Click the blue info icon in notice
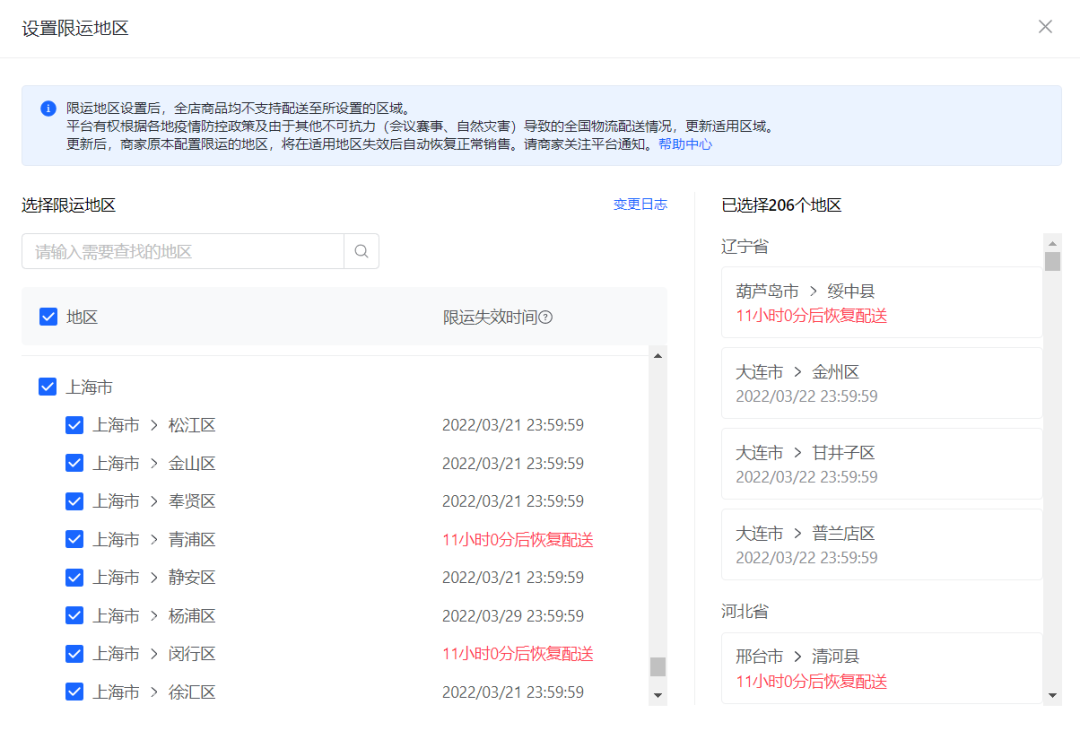1080x731 pixels. coord(48,109)
